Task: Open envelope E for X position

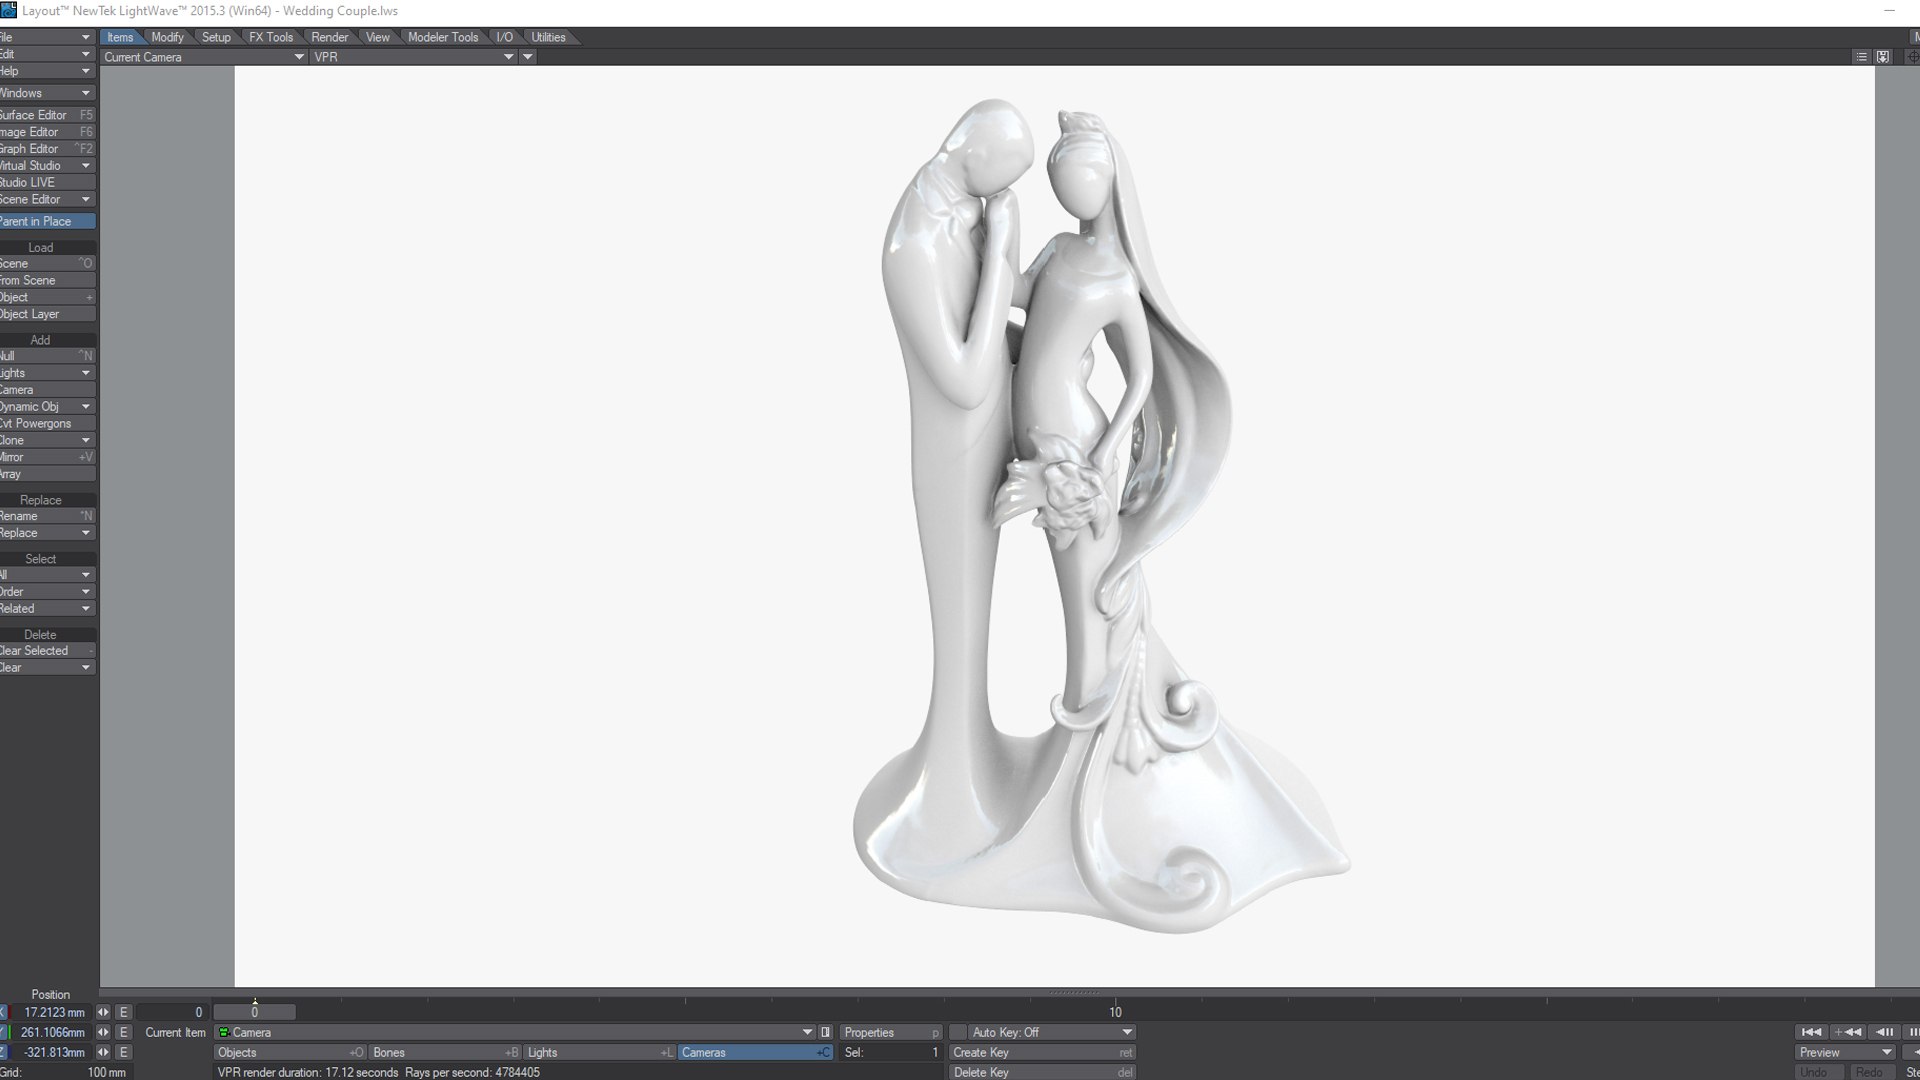Action: (123, 1012)
